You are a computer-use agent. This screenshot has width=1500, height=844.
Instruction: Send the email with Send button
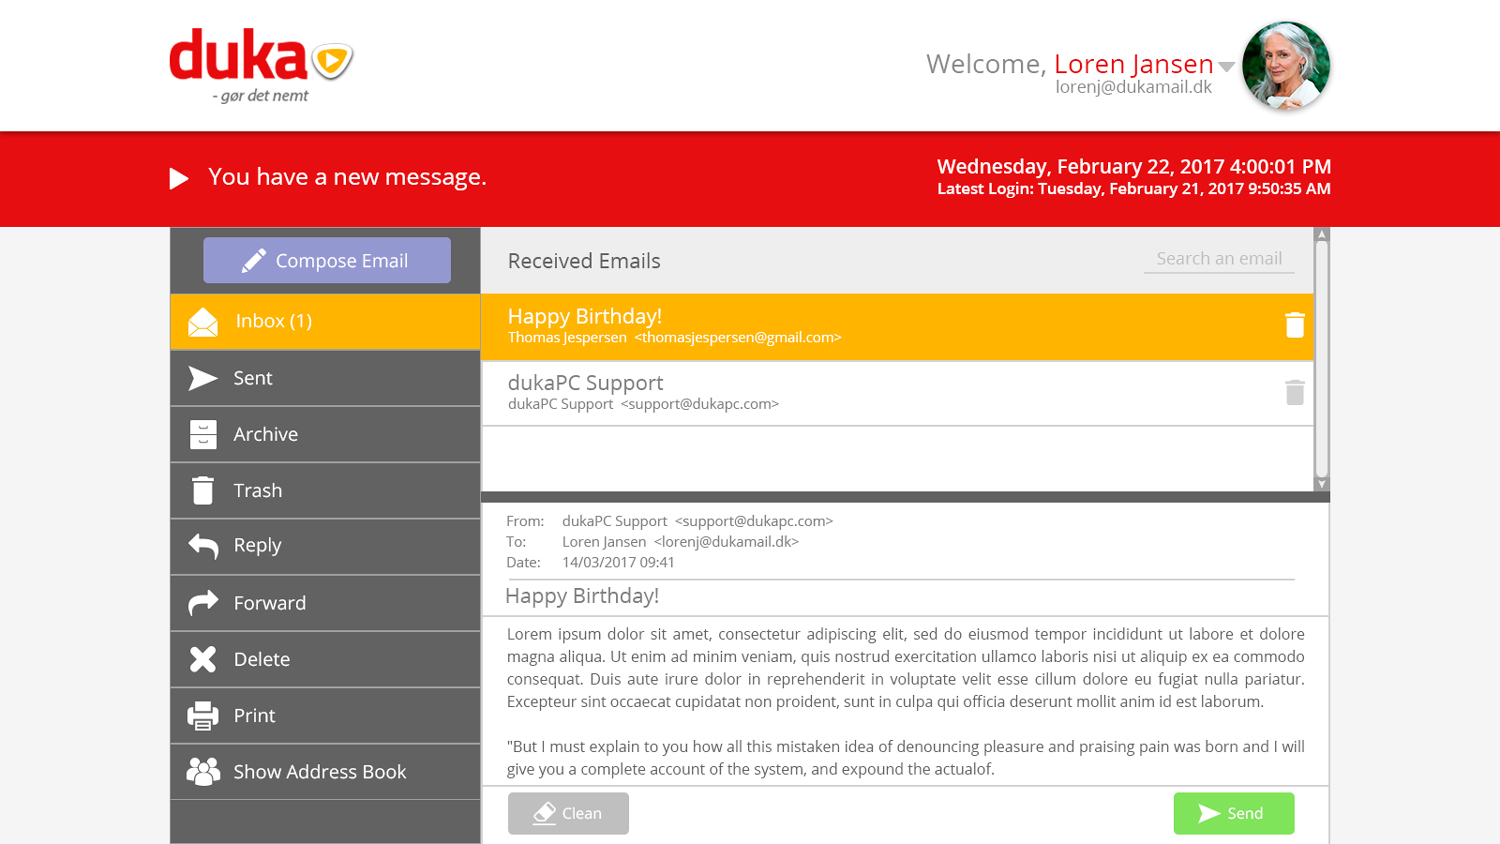tap(1234, 813)
